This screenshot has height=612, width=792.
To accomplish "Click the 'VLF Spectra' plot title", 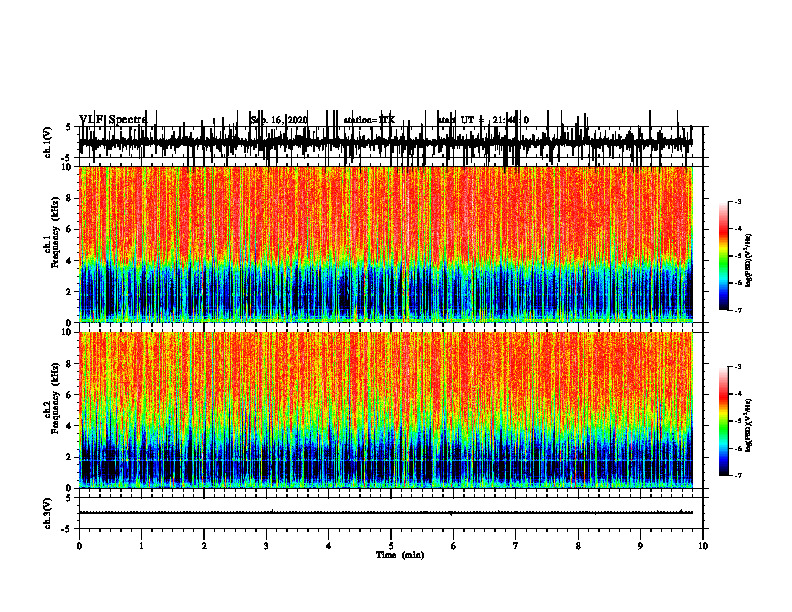I will coord(113,119).
